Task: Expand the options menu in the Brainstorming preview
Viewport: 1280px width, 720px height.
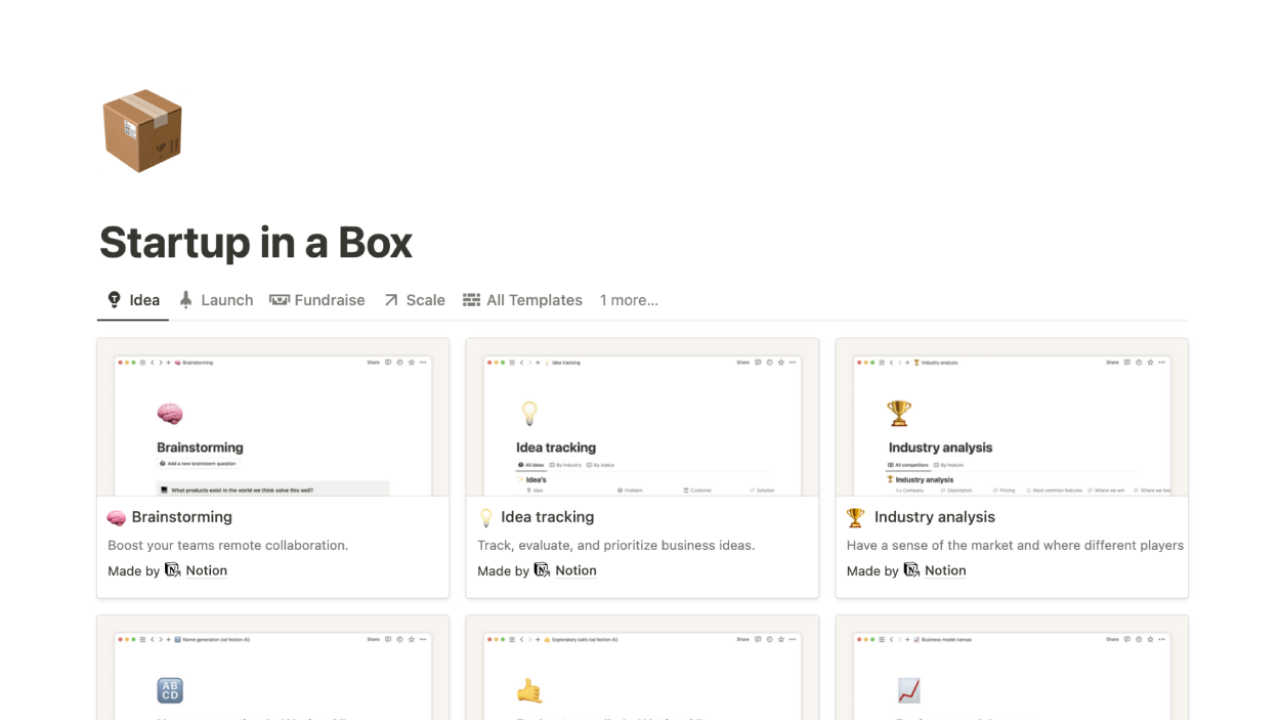Action: click(x=423, y=363)
